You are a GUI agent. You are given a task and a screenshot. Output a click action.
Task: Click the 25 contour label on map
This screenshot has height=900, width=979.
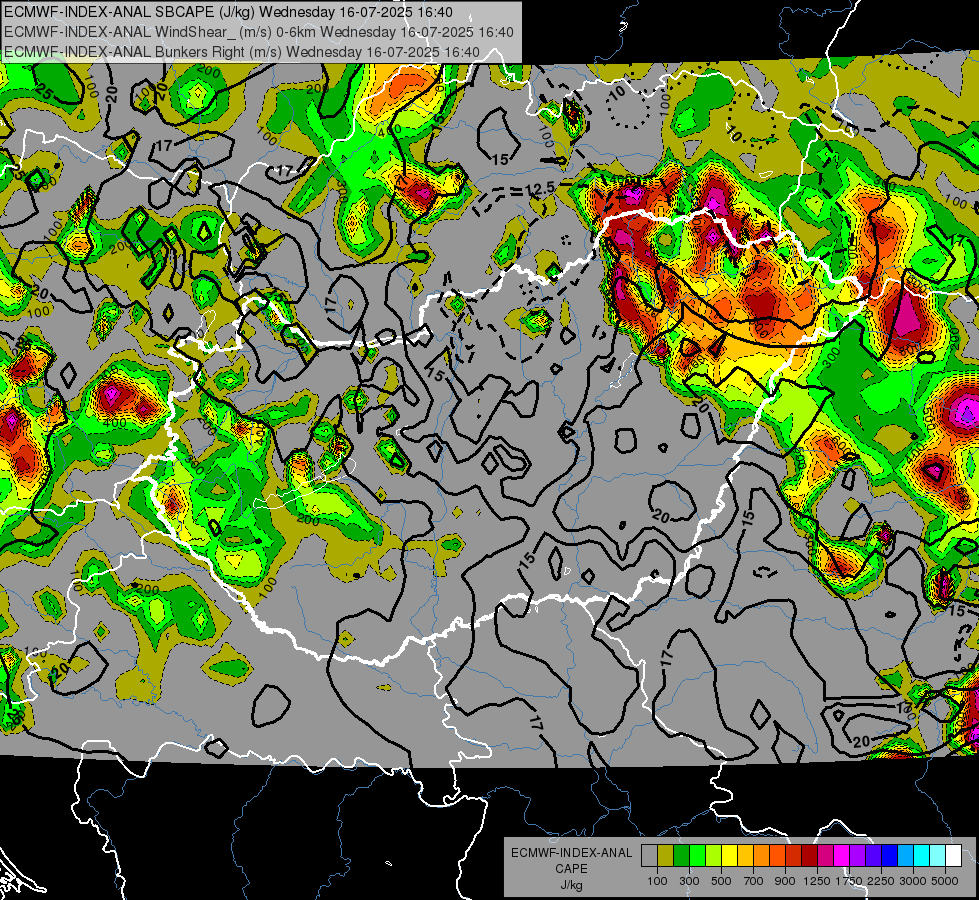44,92
